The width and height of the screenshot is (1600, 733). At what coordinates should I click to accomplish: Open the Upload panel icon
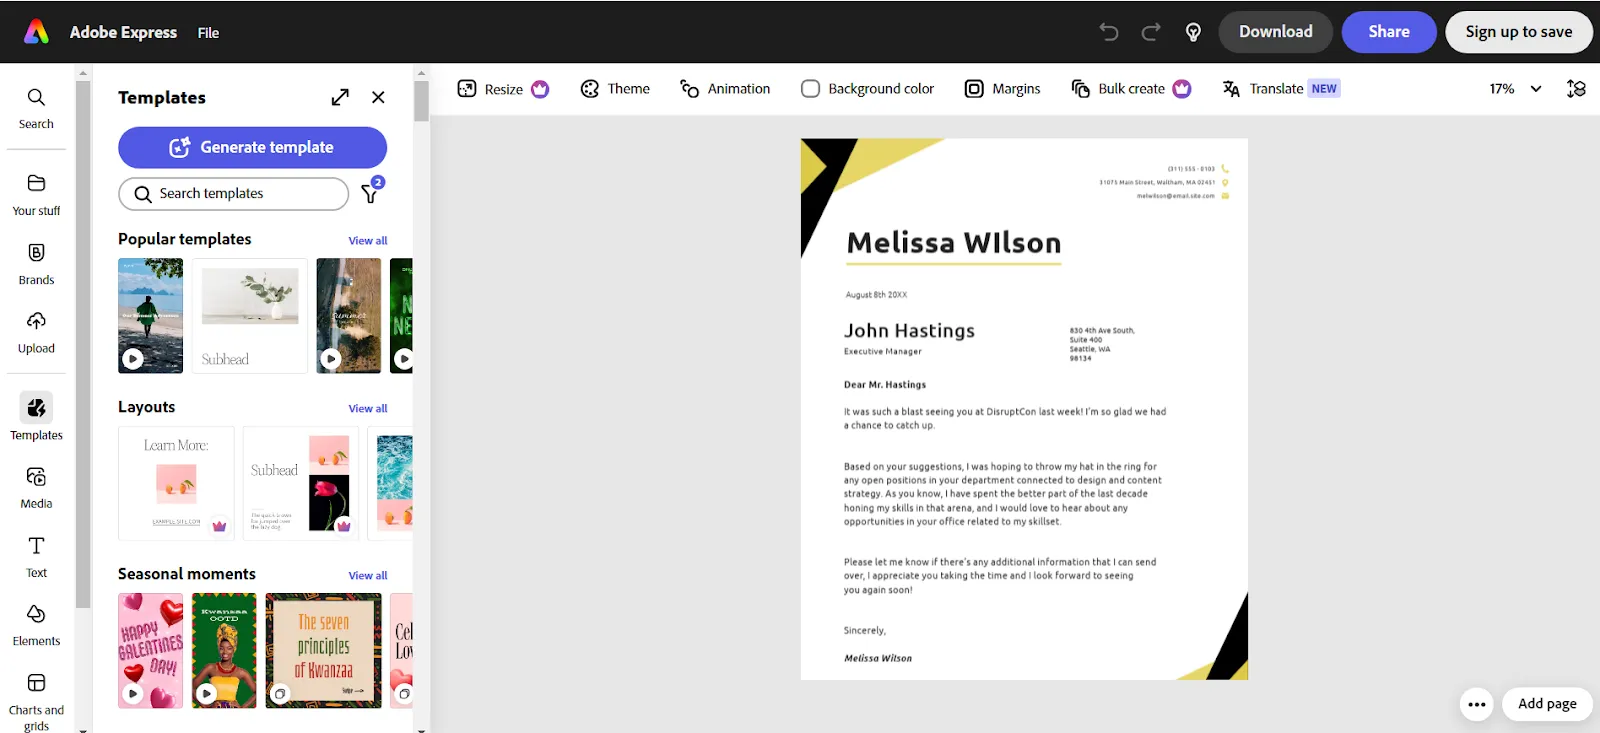(36, 321)
